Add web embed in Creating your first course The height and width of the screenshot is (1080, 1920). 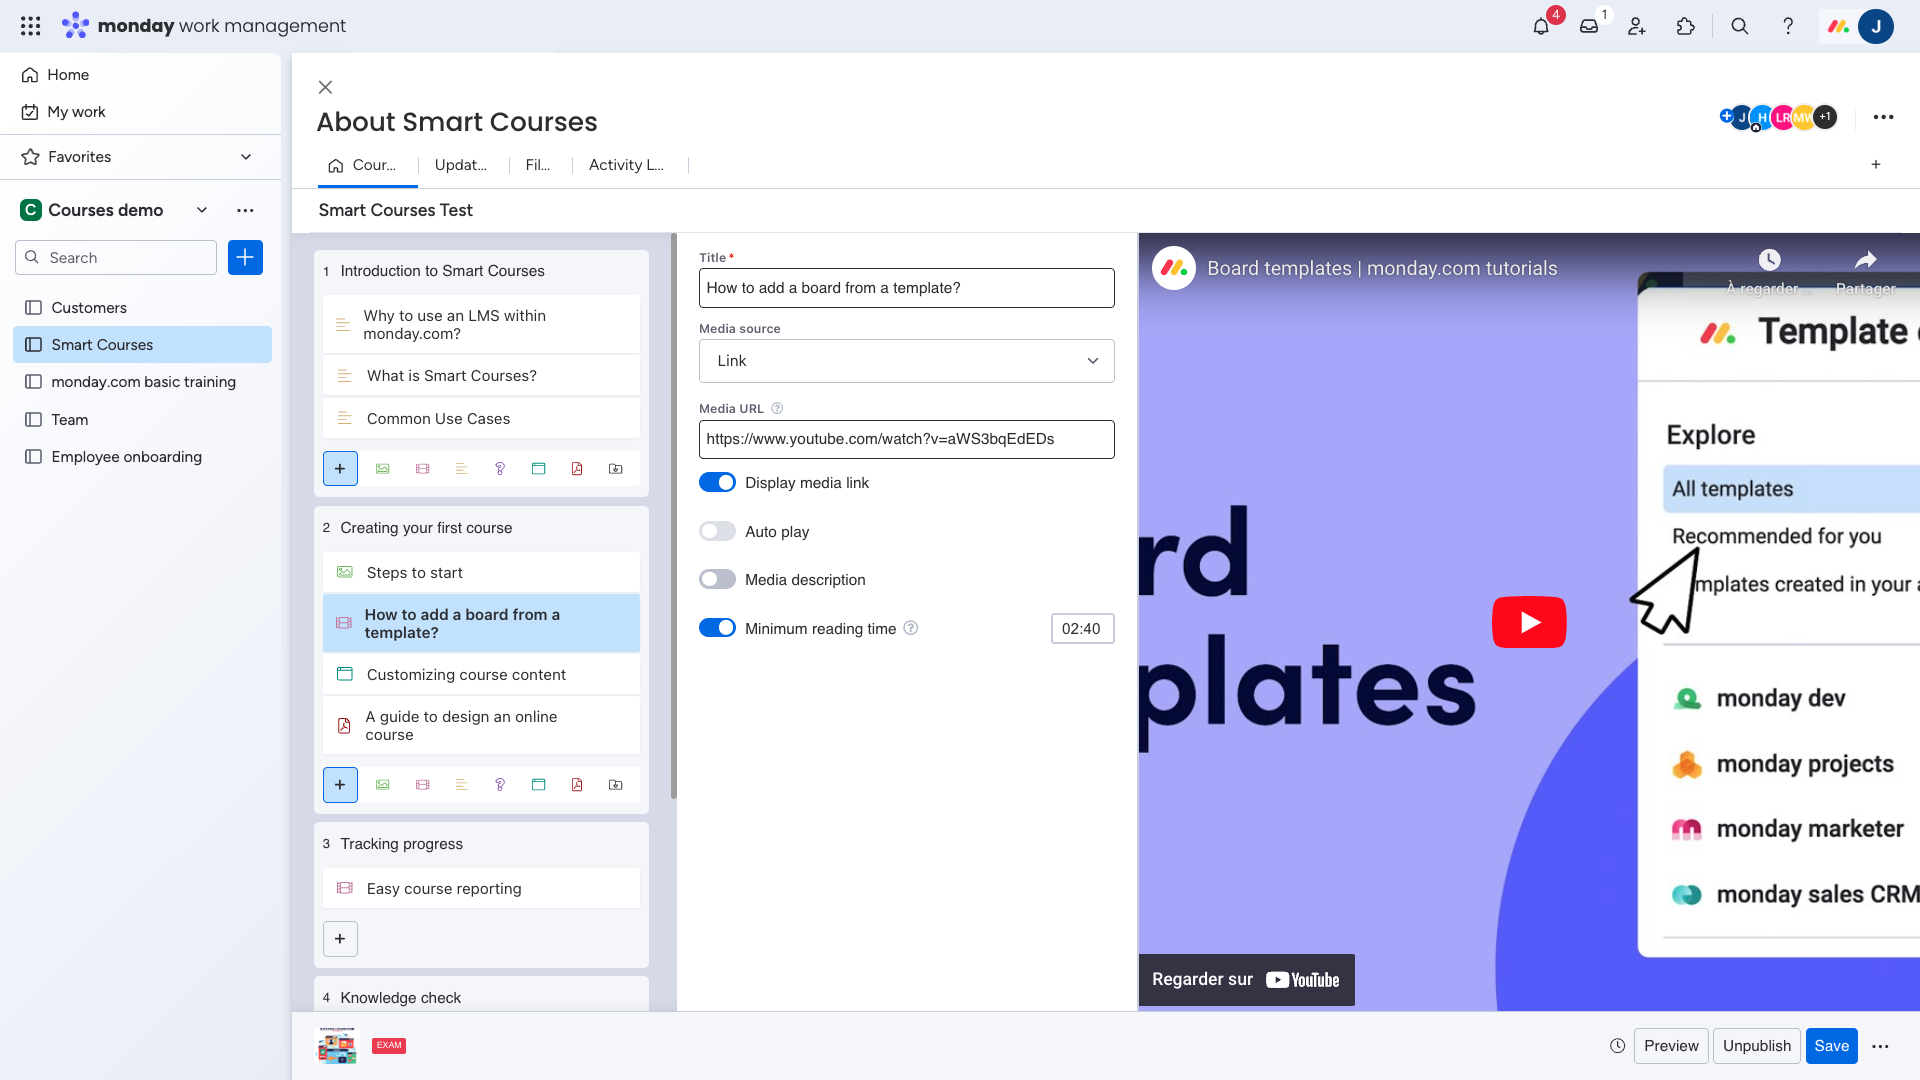tap(539, 785)
